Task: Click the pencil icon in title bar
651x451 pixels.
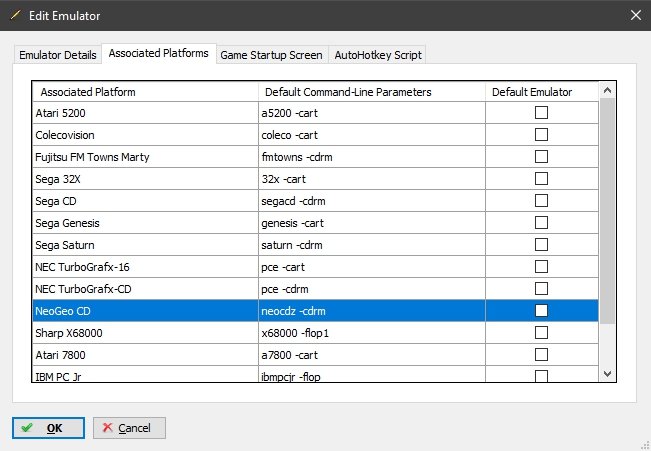Action: (x=15, y=15)
